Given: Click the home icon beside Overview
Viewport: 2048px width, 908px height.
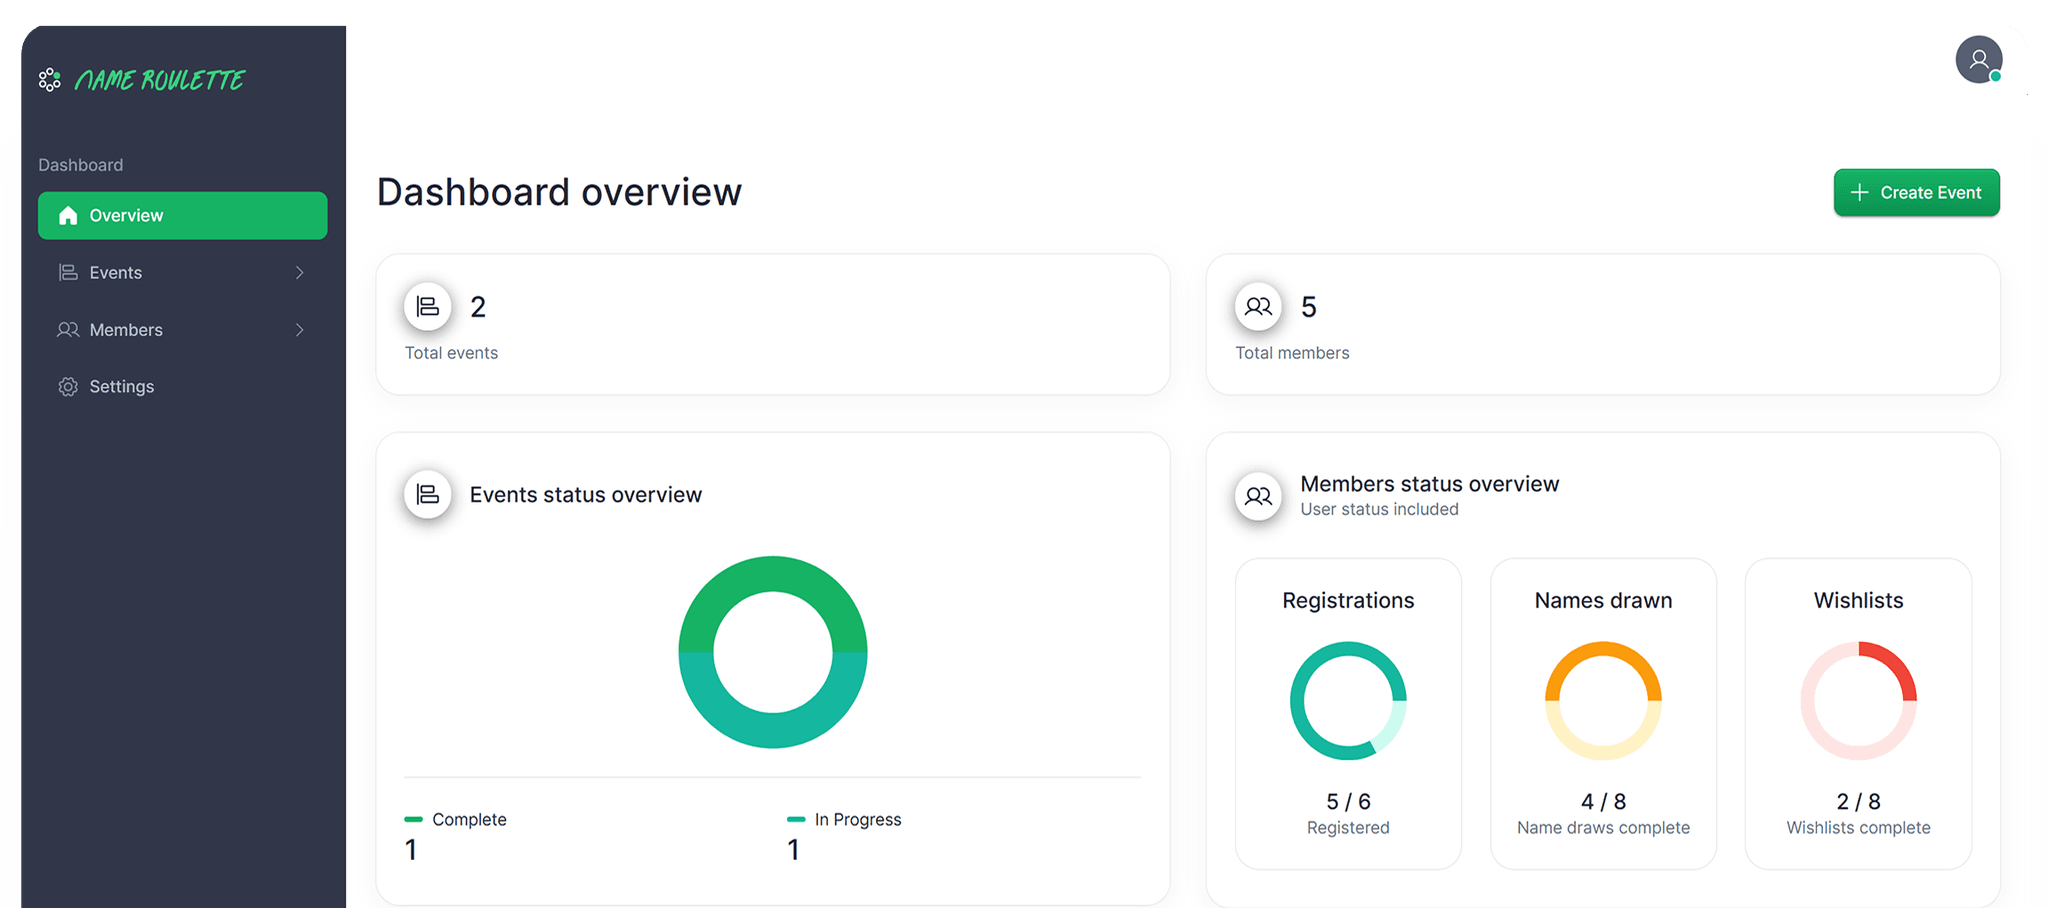Looking at the screenshot, I should pyautogui.click(x=68, y=216).
